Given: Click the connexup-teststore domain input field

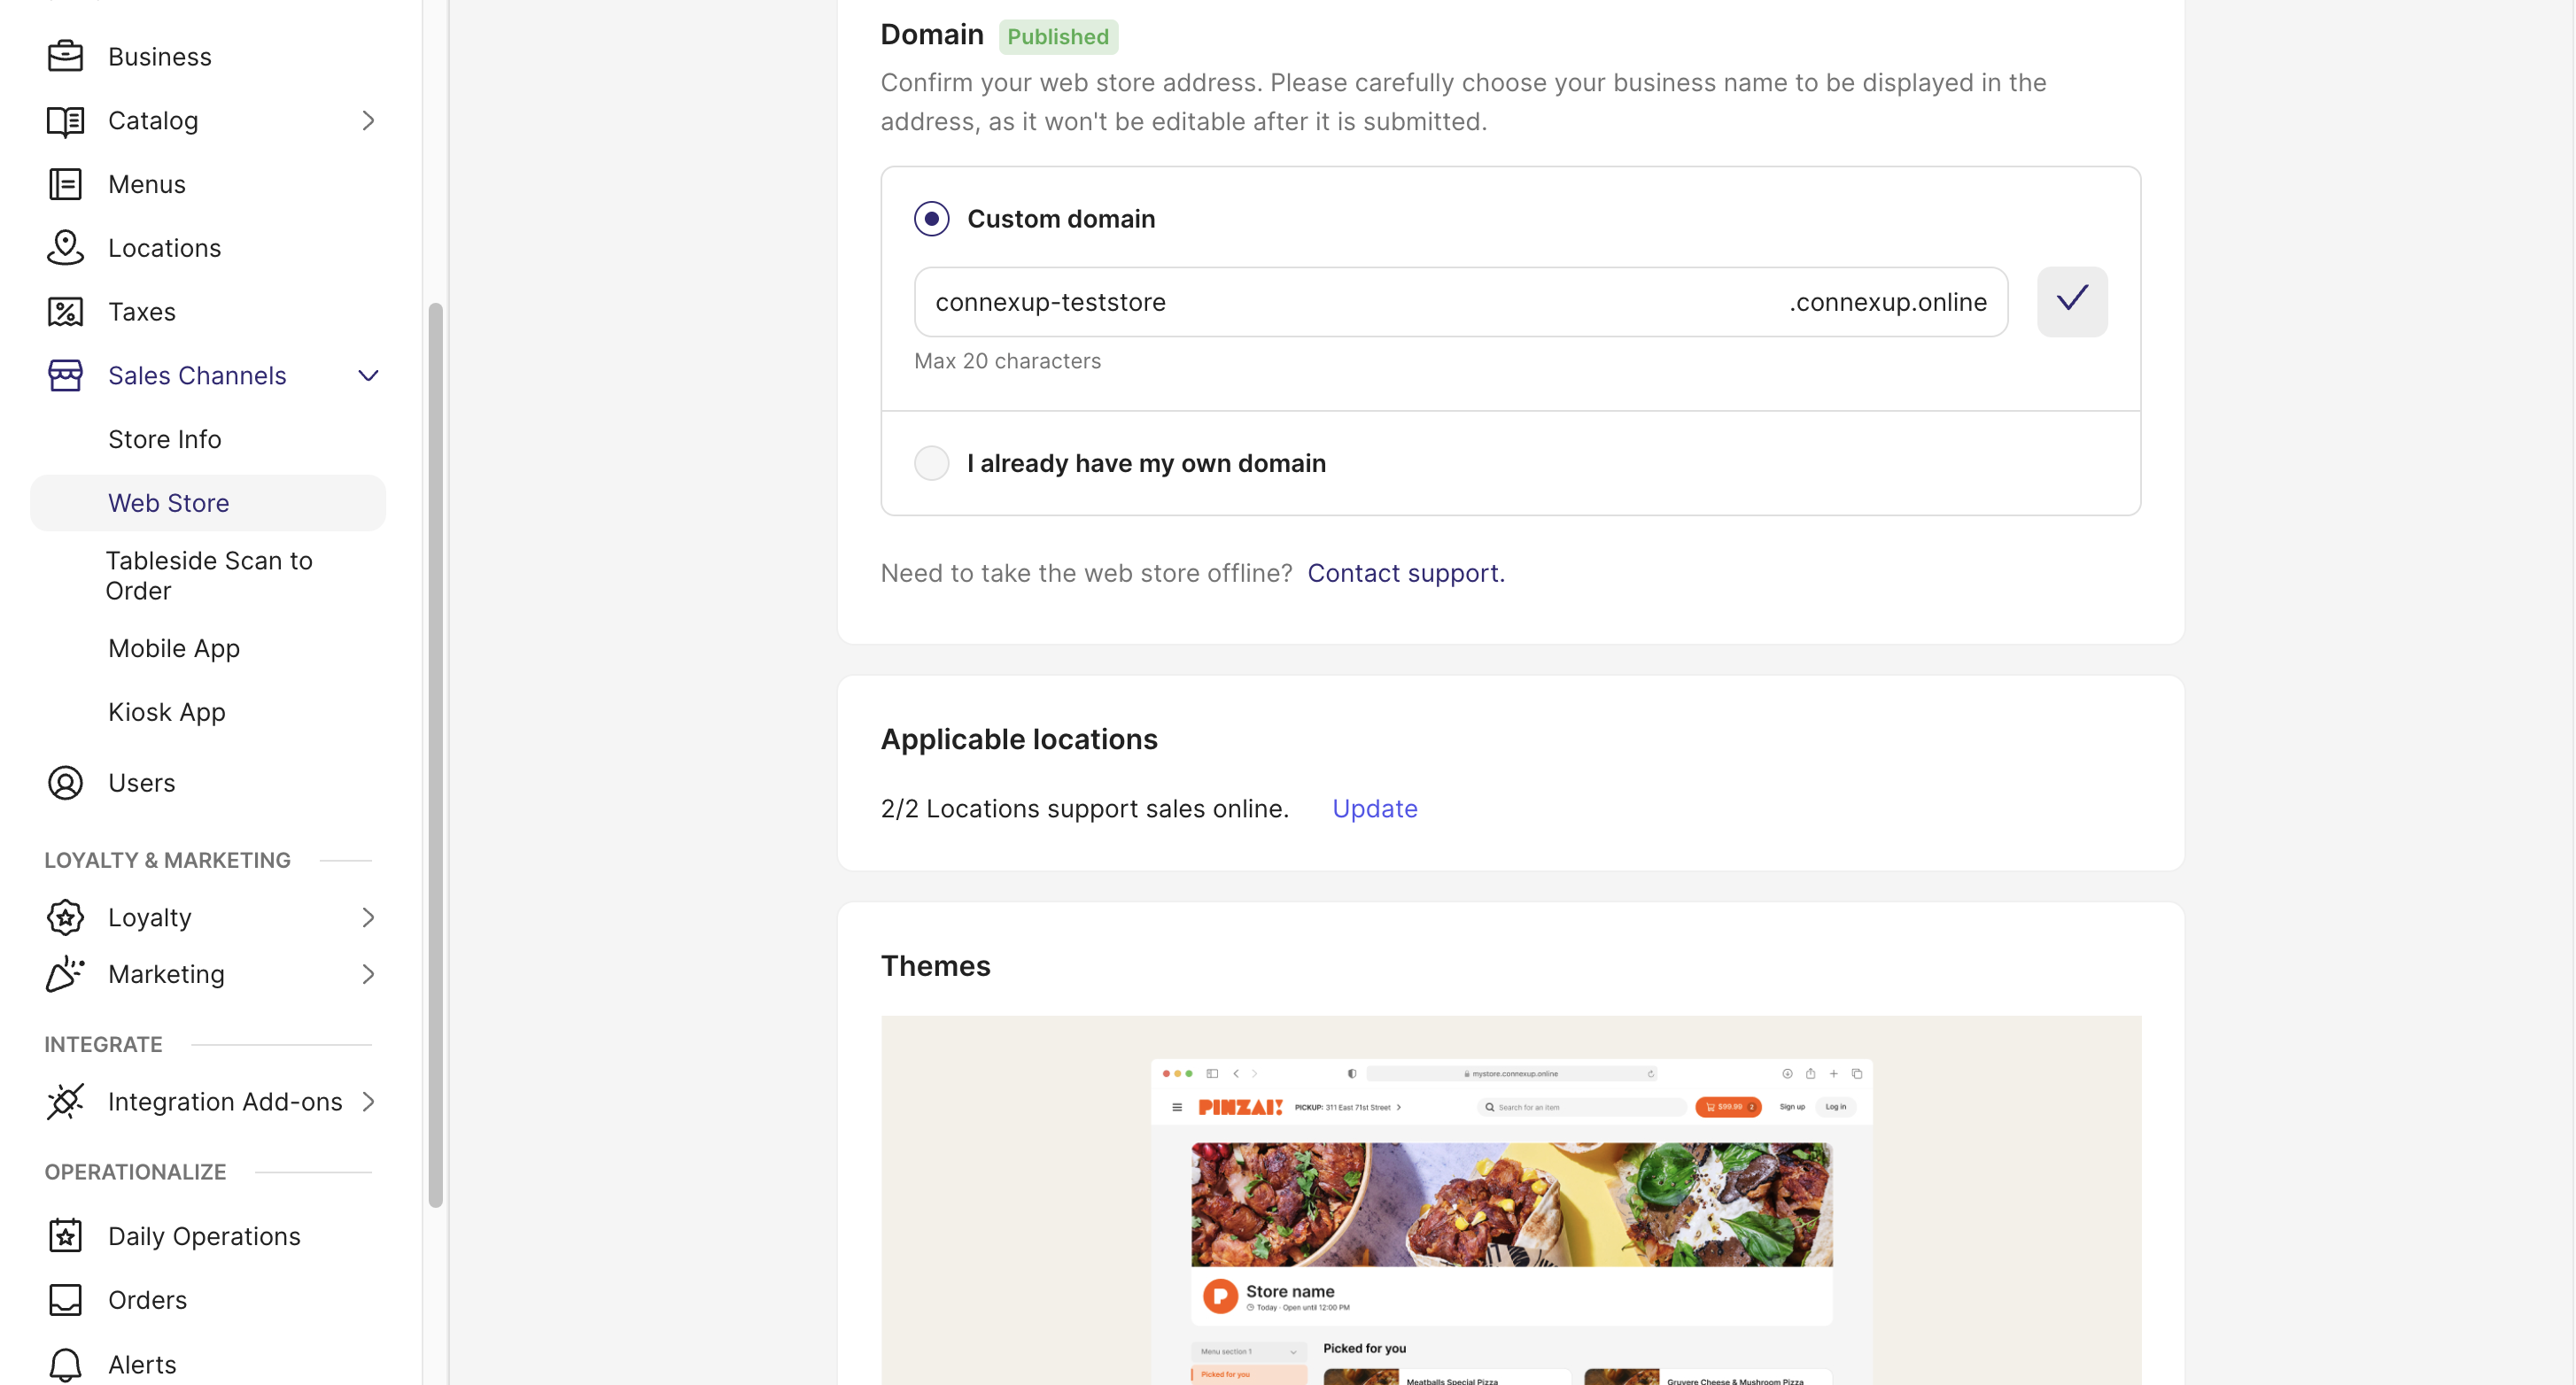Looking at the screenshot, I should click(x=1350, y=302).
